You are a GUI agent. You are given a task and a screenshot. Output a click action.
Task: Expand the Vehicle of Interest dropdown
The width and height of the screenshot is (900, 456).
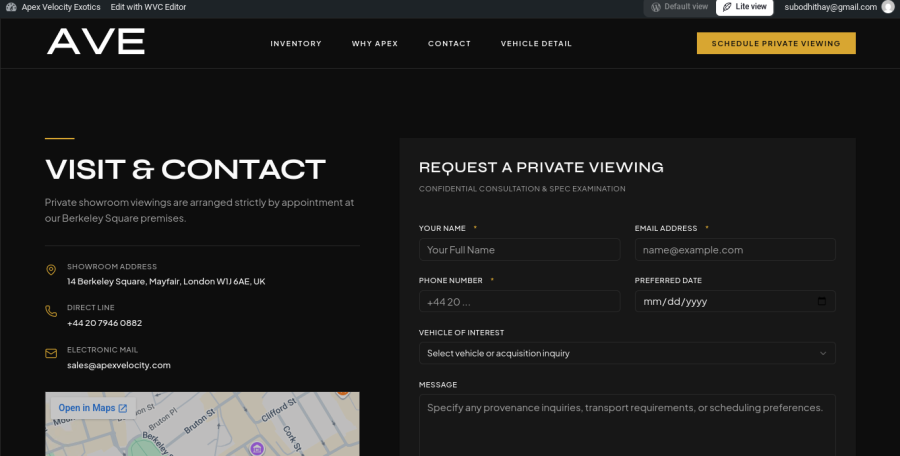click(627, 353)
